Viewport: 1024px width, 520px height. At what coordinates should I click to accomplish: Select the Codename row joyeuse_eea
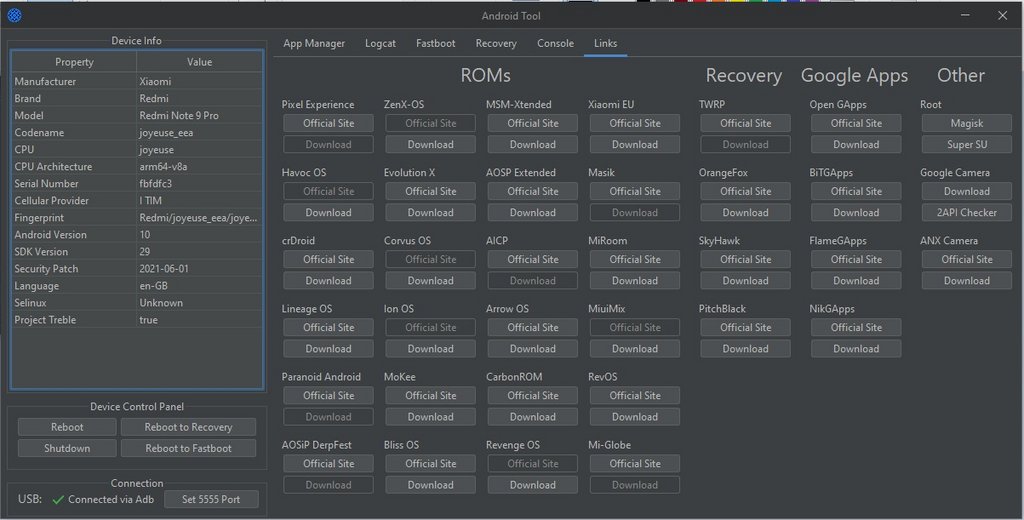137,133
